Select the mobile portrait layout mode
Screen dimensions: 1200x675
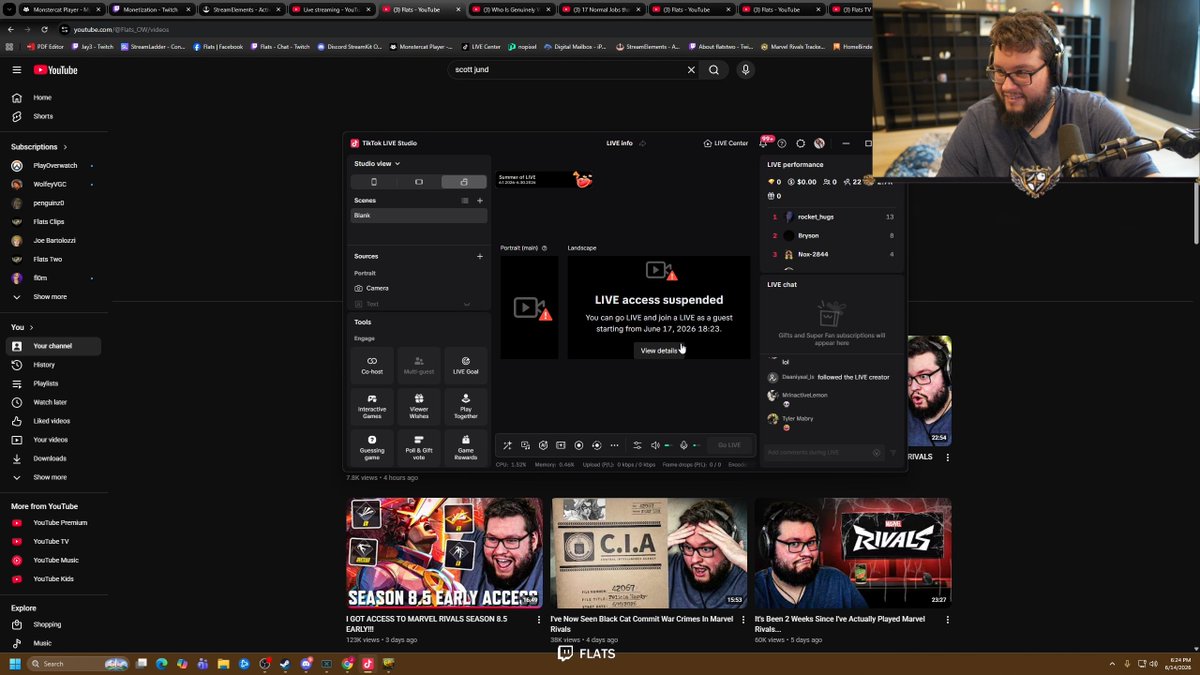click(374, 182)
